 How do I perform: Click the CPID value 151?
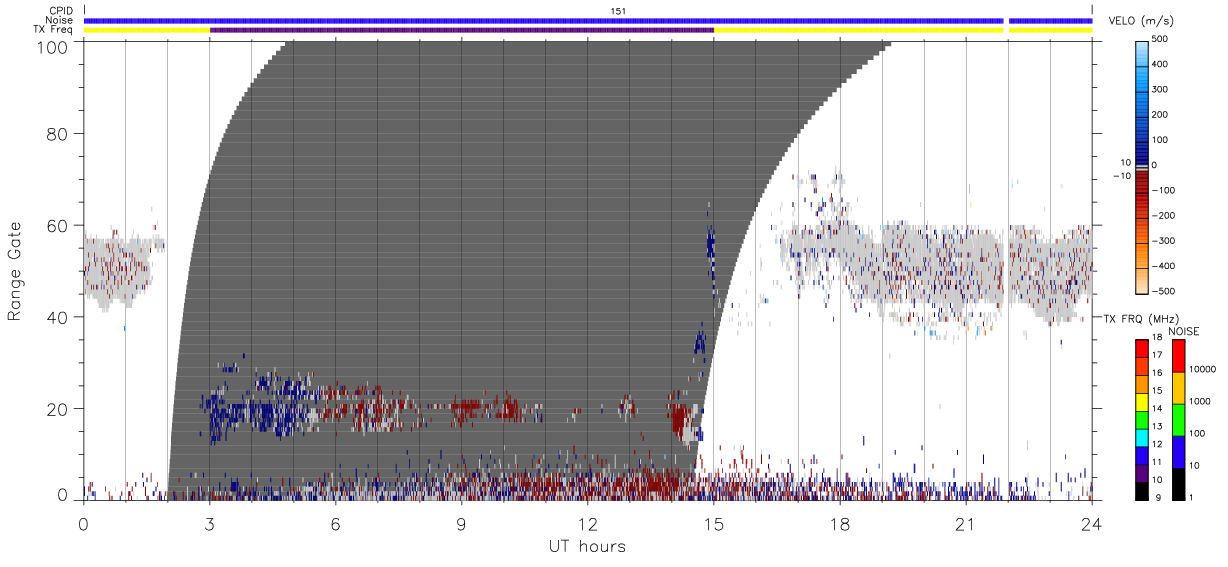[x=617, y=11]
